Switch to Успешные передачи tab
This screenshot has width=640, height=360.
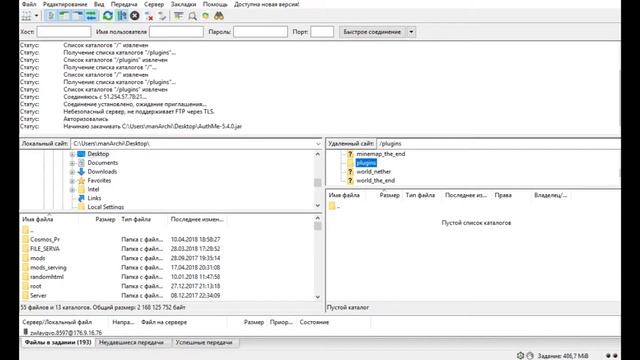(205, 342)
